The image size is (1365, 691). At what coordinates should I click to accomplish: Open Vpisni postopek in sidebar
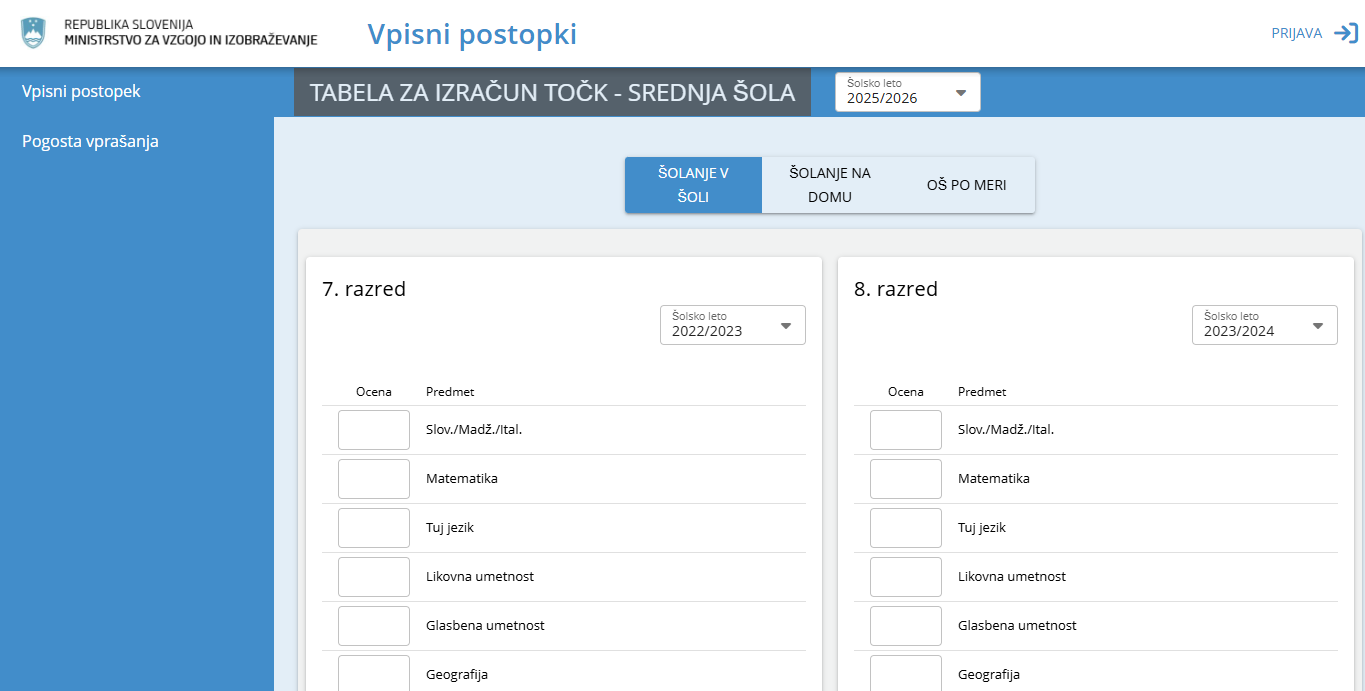tap(81, 91)
